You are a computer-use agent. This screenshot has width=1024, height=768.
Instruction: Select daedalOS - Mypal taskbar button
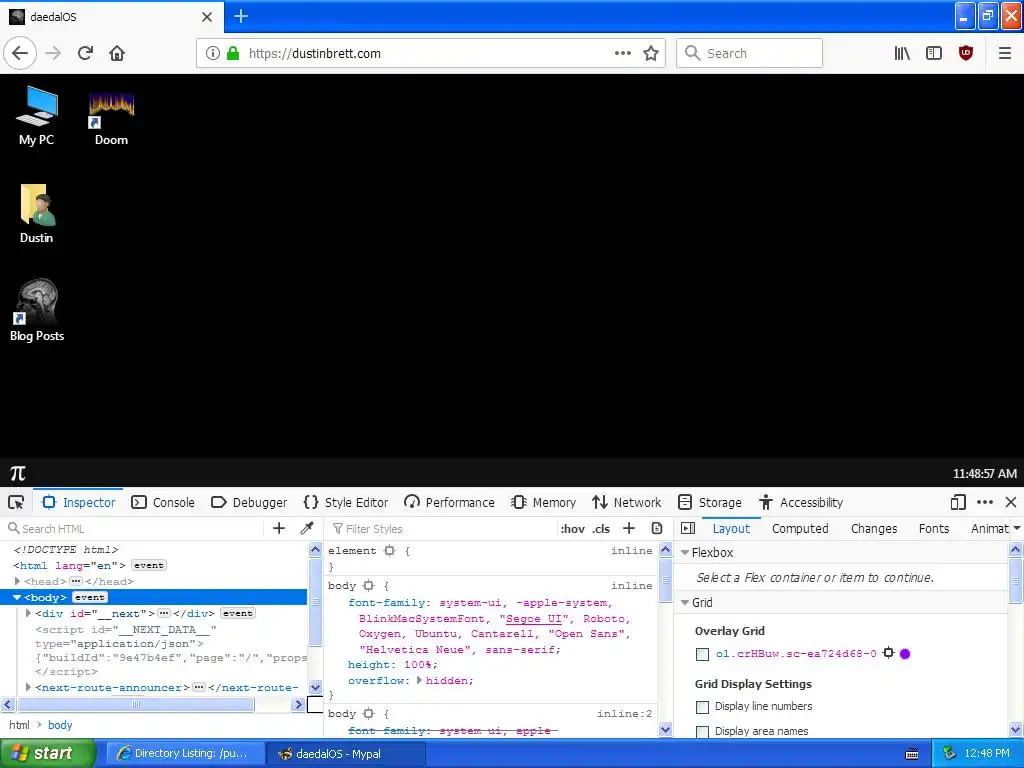(346, 754)
